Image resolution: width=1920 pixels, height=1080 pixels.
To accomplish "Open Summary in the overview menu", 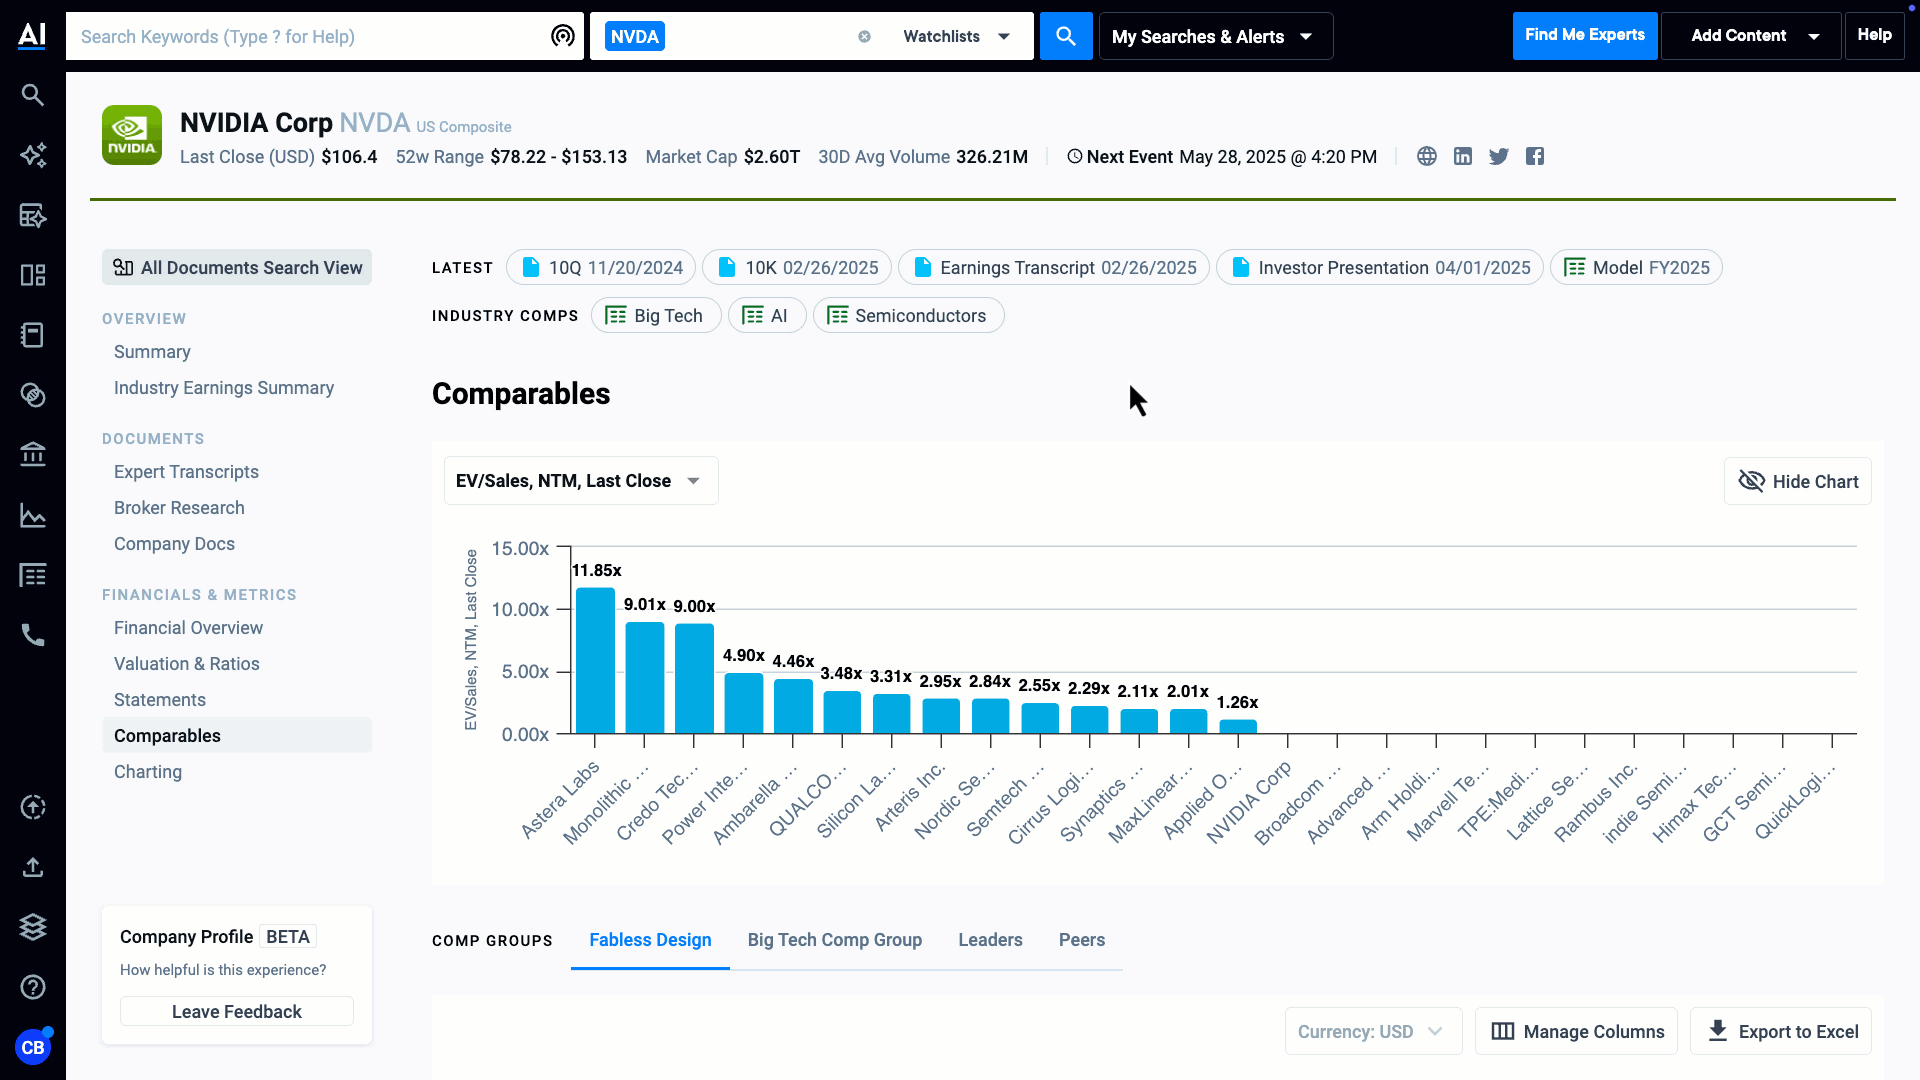I will click(152, 352).
